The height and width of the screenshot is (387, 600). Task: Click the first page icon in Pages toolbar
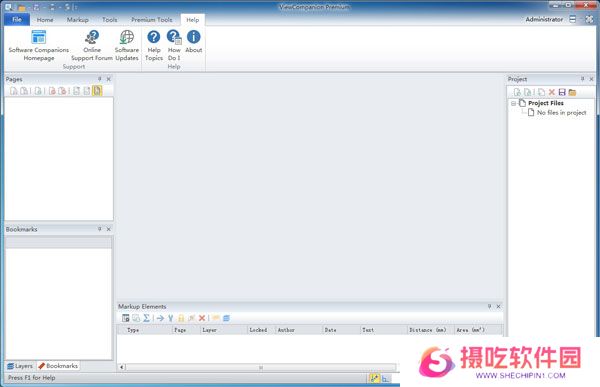14,91
